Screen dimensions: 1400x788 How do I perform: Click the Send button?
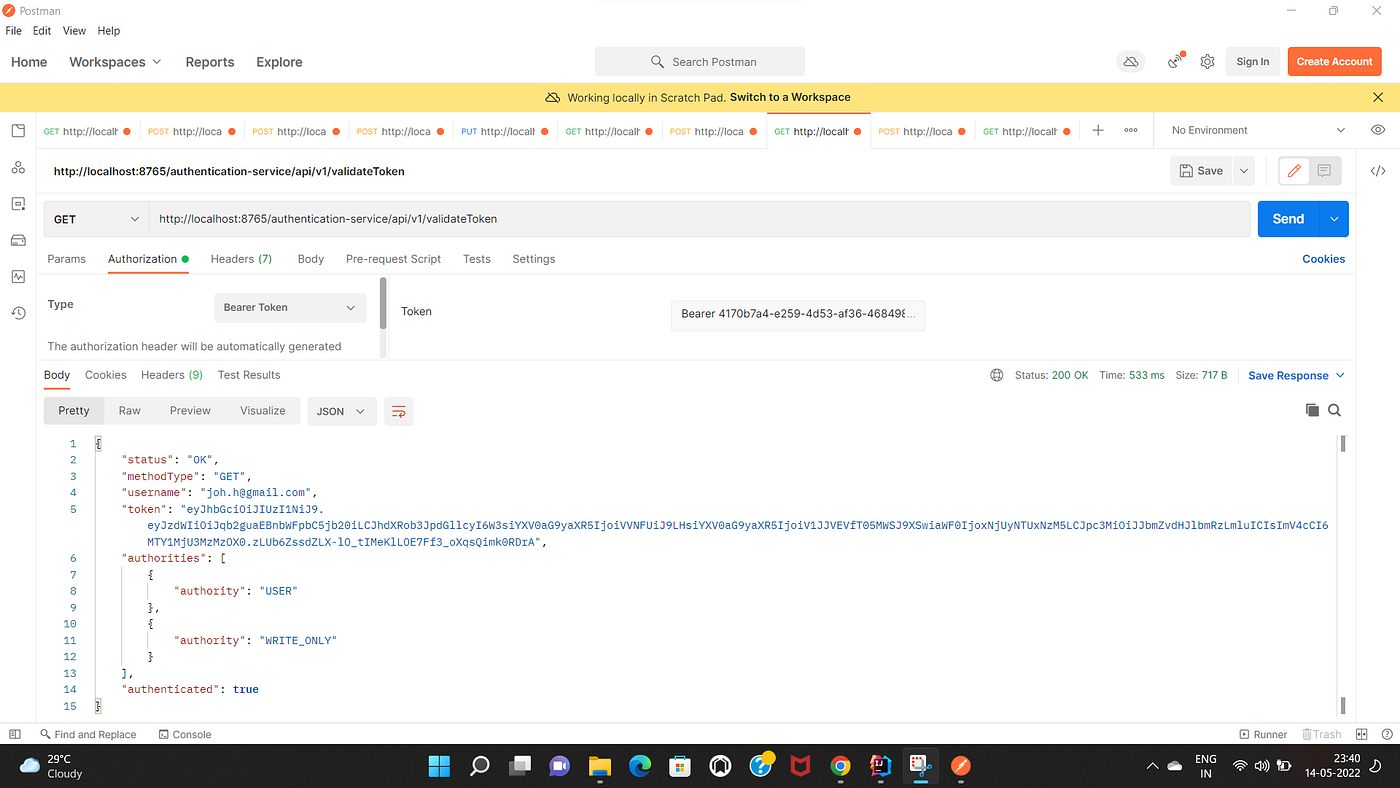(1288, 218)
